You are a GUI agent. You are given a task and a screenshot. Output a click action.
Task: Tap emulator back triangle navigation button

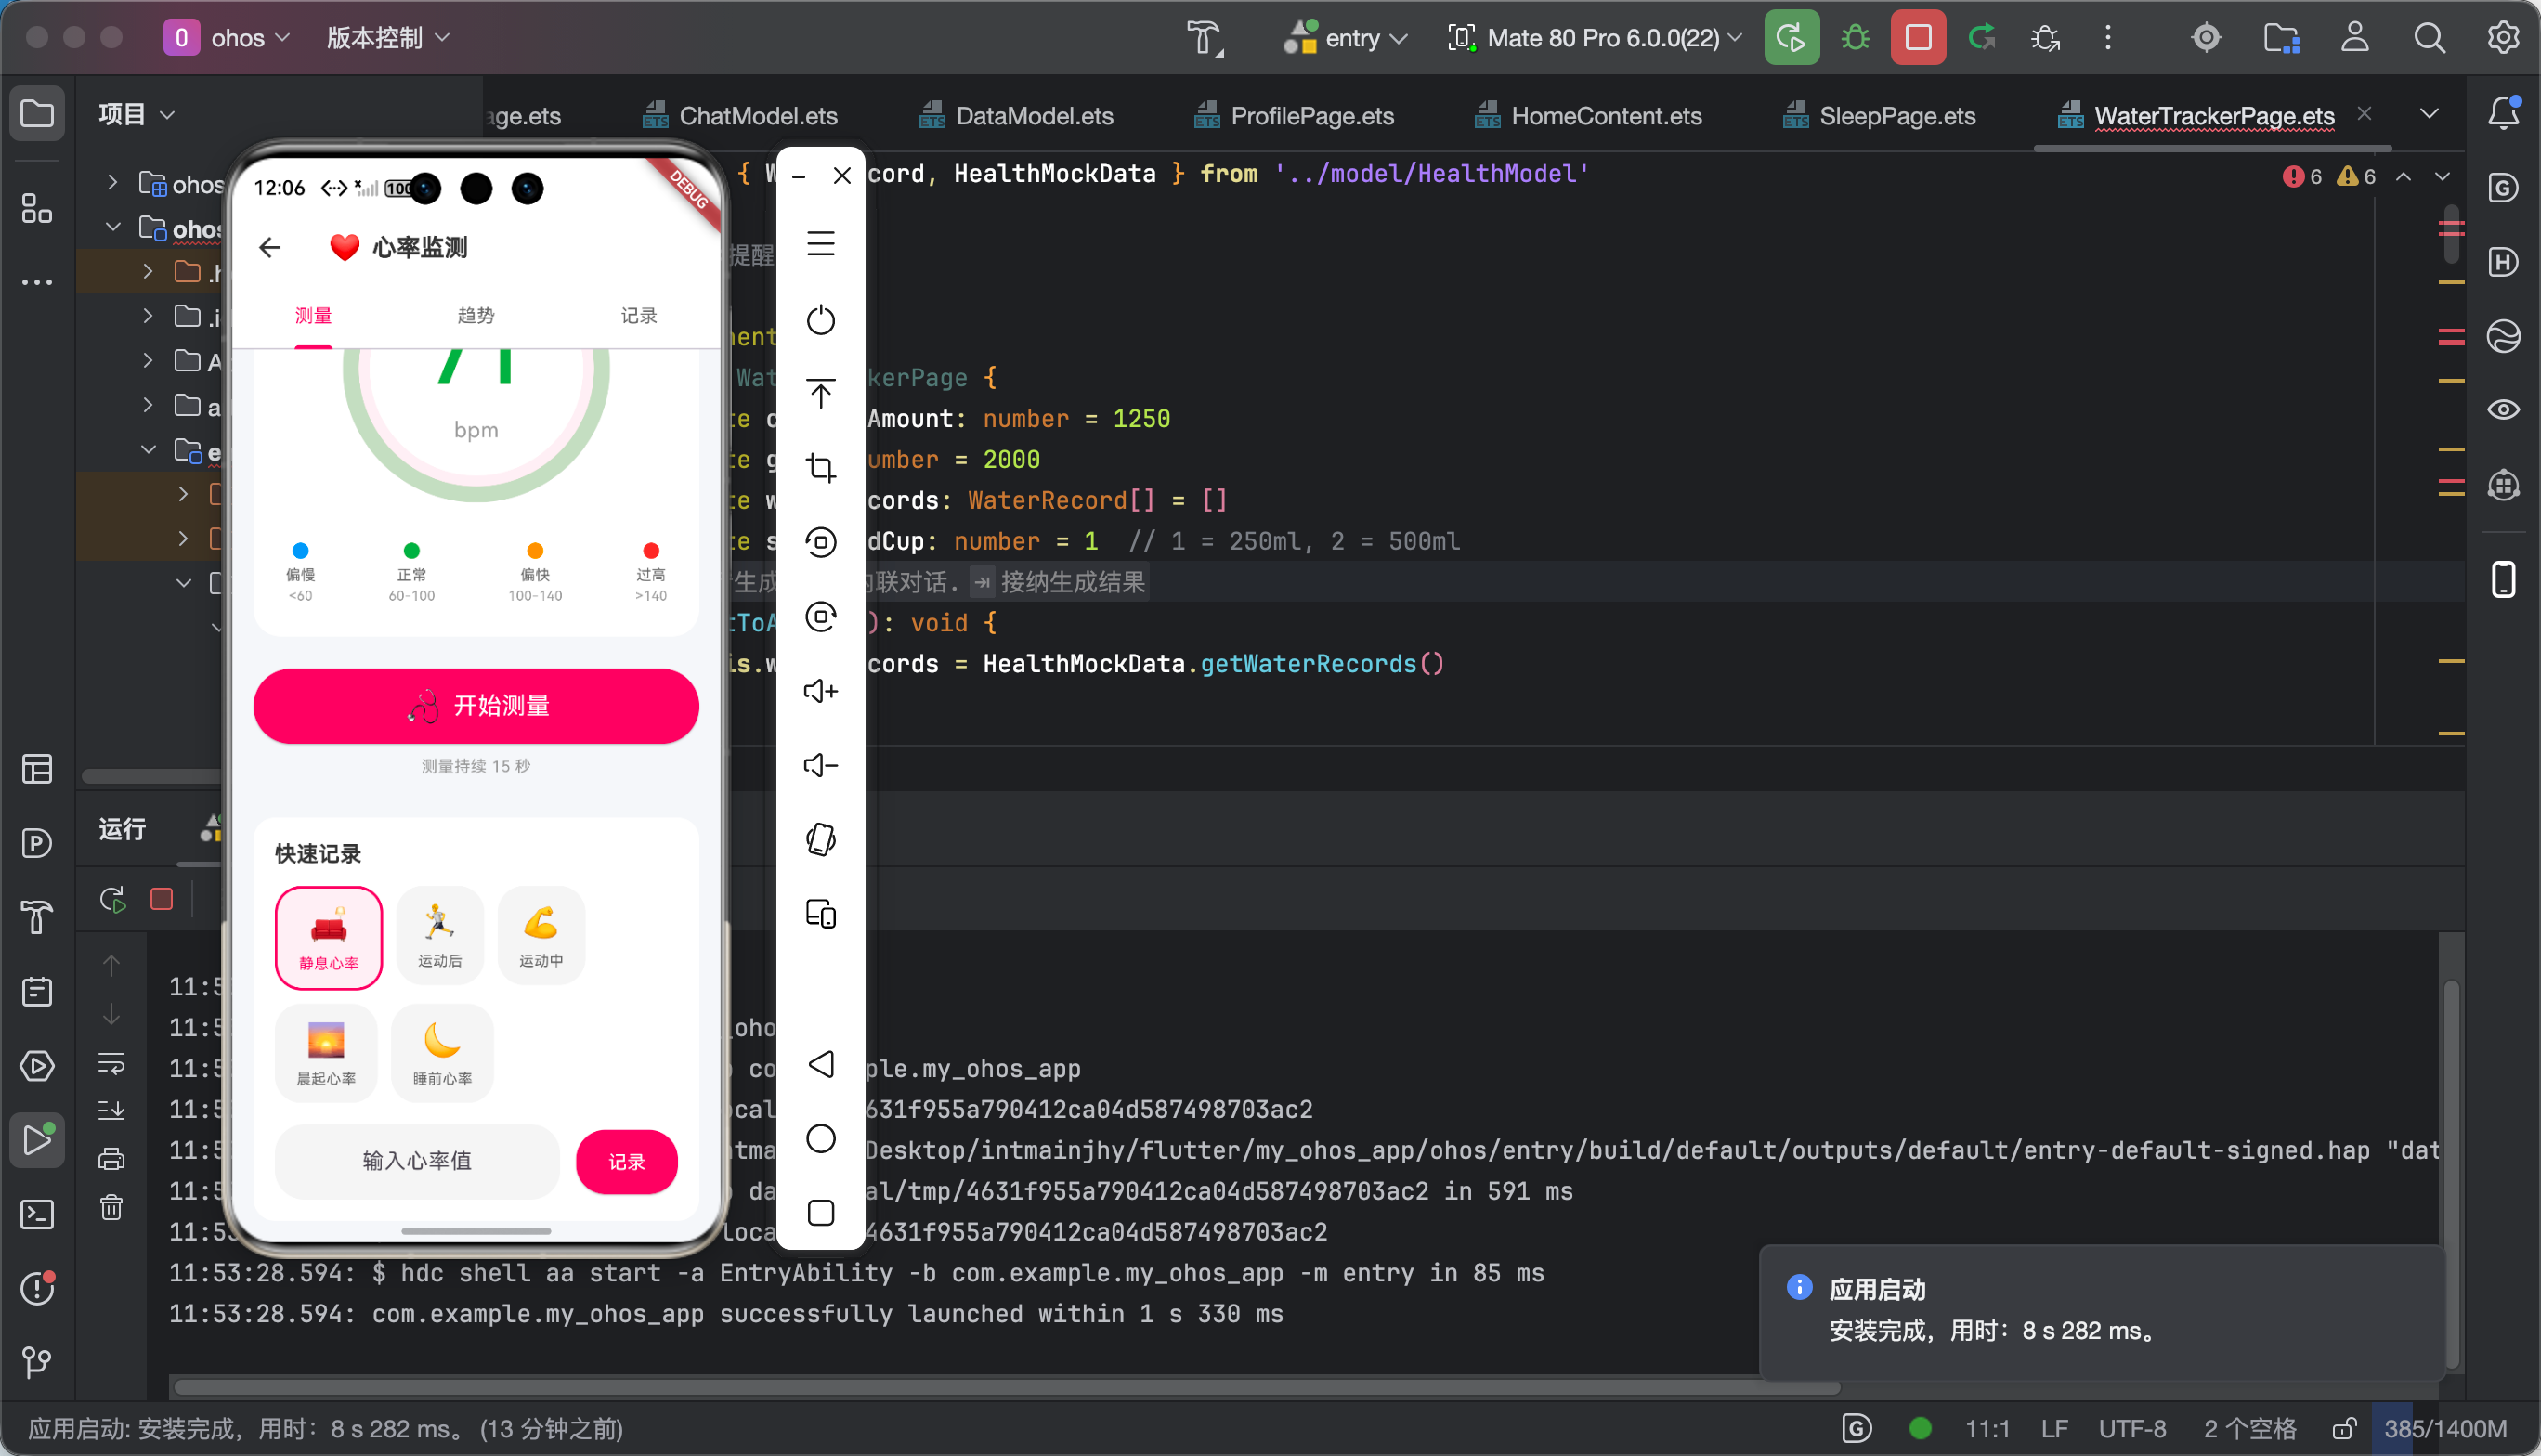click(821, 1064)
